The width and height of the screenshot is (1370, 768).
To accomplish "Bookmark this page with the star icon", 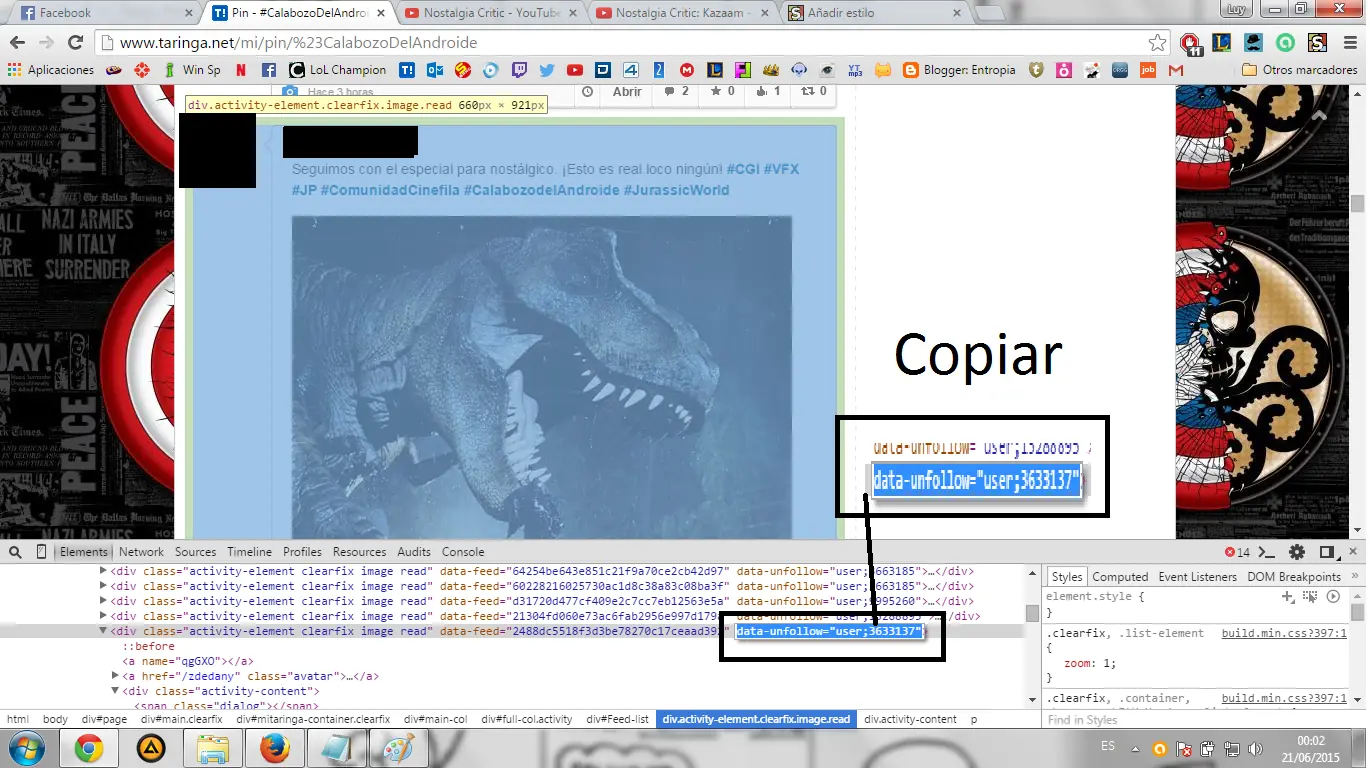I will [1157, 43].
